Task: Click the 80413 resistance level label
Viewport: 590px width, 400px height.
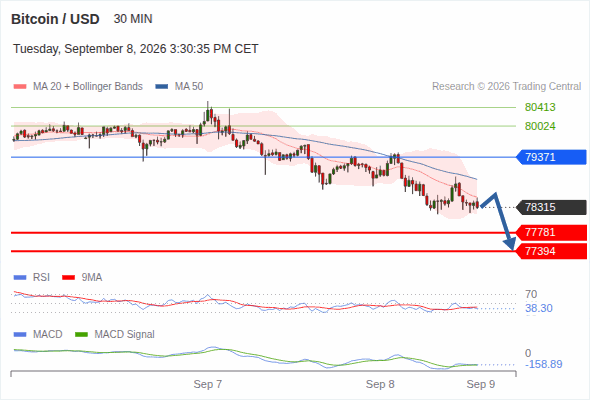Action: pyautogui.click(x=540, y=107)
